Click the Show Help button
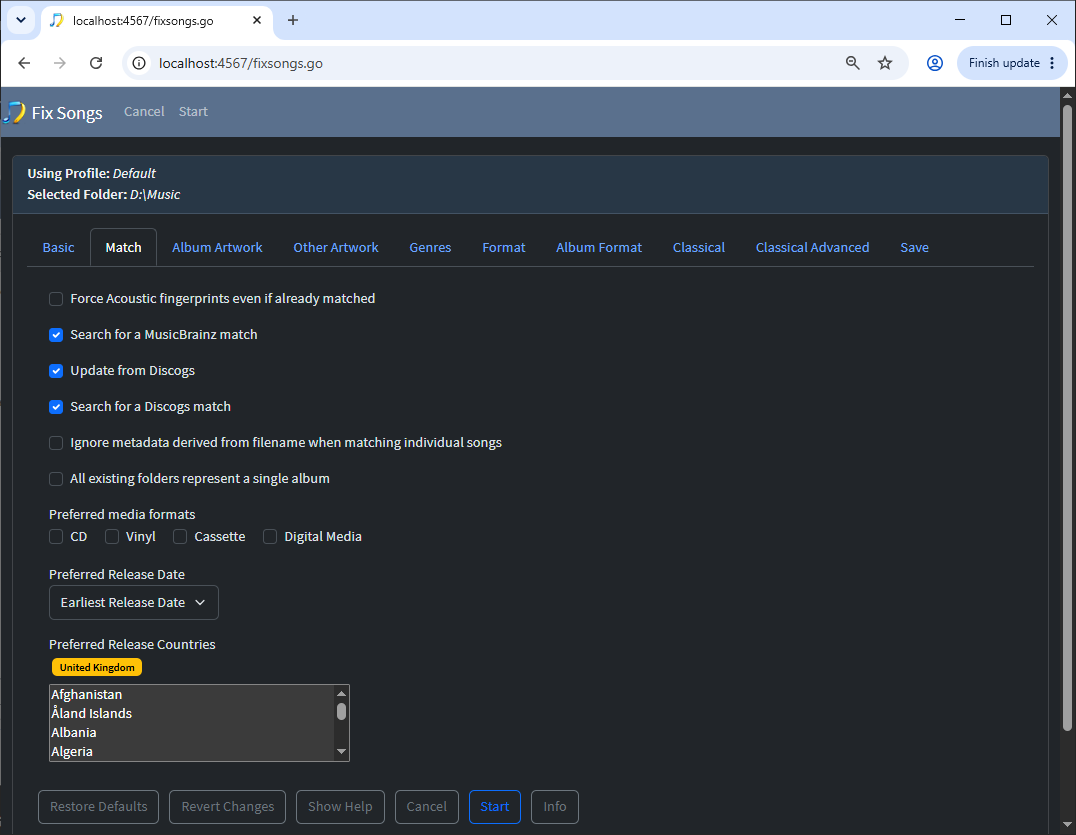Image resolution: width=1076 pixels, height=835 pixels. tap(340, 807)
